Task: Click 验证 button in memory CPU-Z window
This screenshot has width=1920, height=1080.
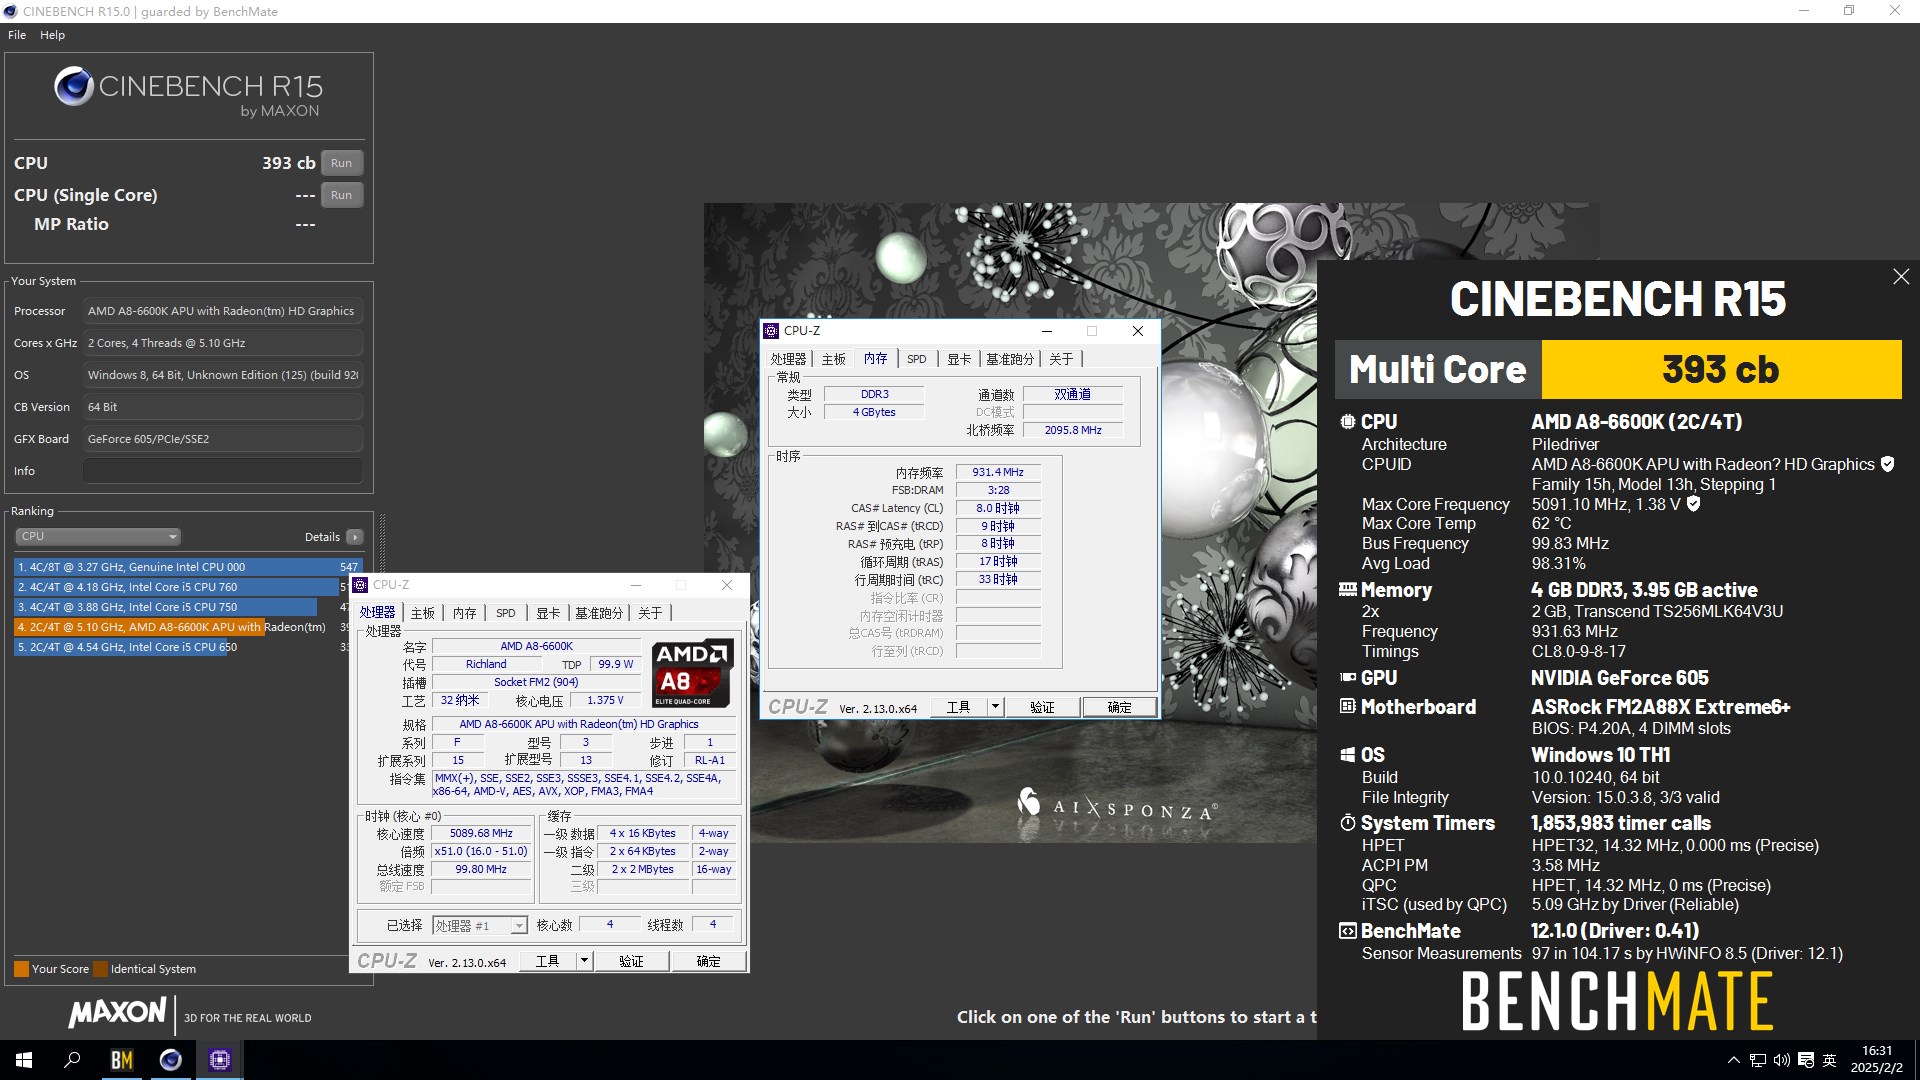Action: 1042,707
